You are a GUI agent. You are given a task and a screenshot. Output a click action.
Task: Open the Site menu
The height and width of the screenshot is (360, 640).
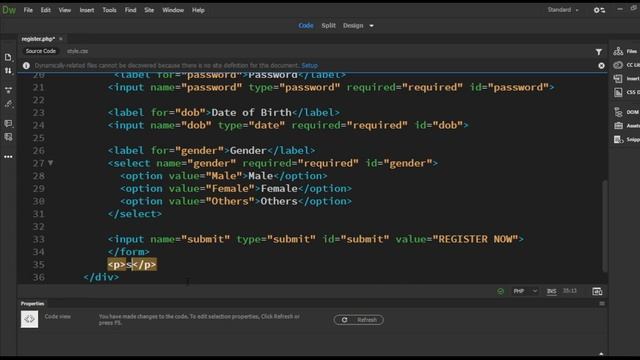149,10
